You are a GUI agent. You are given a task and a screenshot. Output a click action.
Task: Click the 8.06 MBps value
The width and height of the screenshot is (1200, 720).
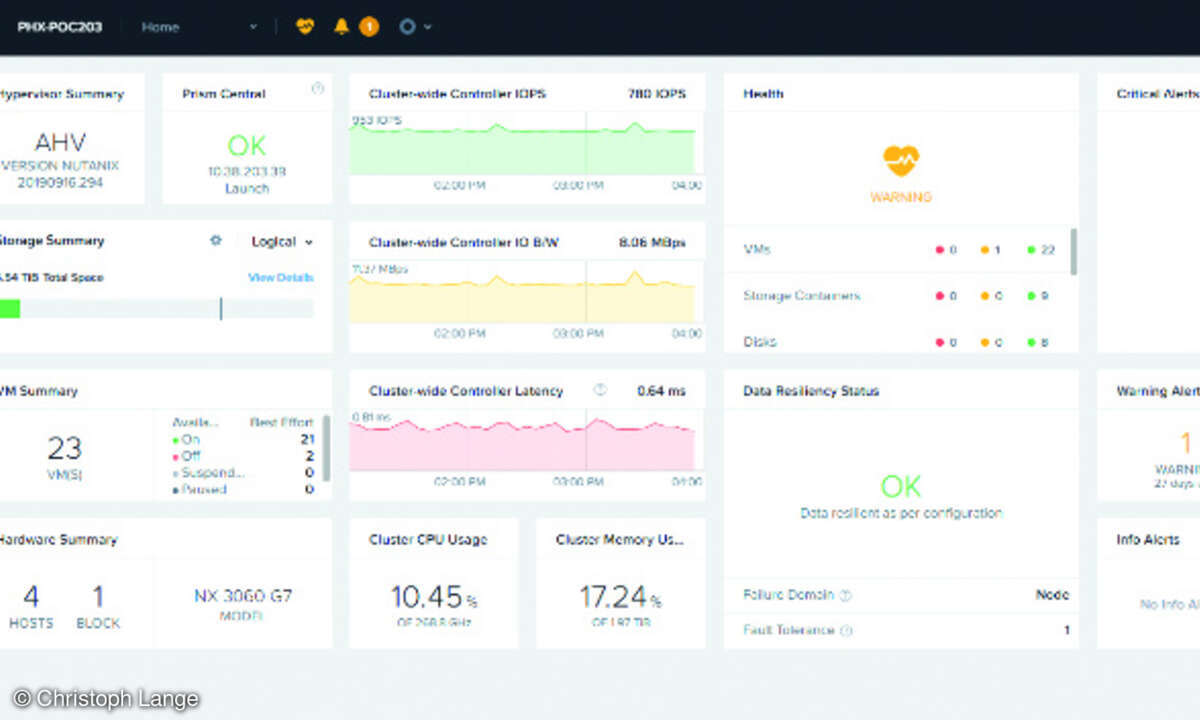652,242
